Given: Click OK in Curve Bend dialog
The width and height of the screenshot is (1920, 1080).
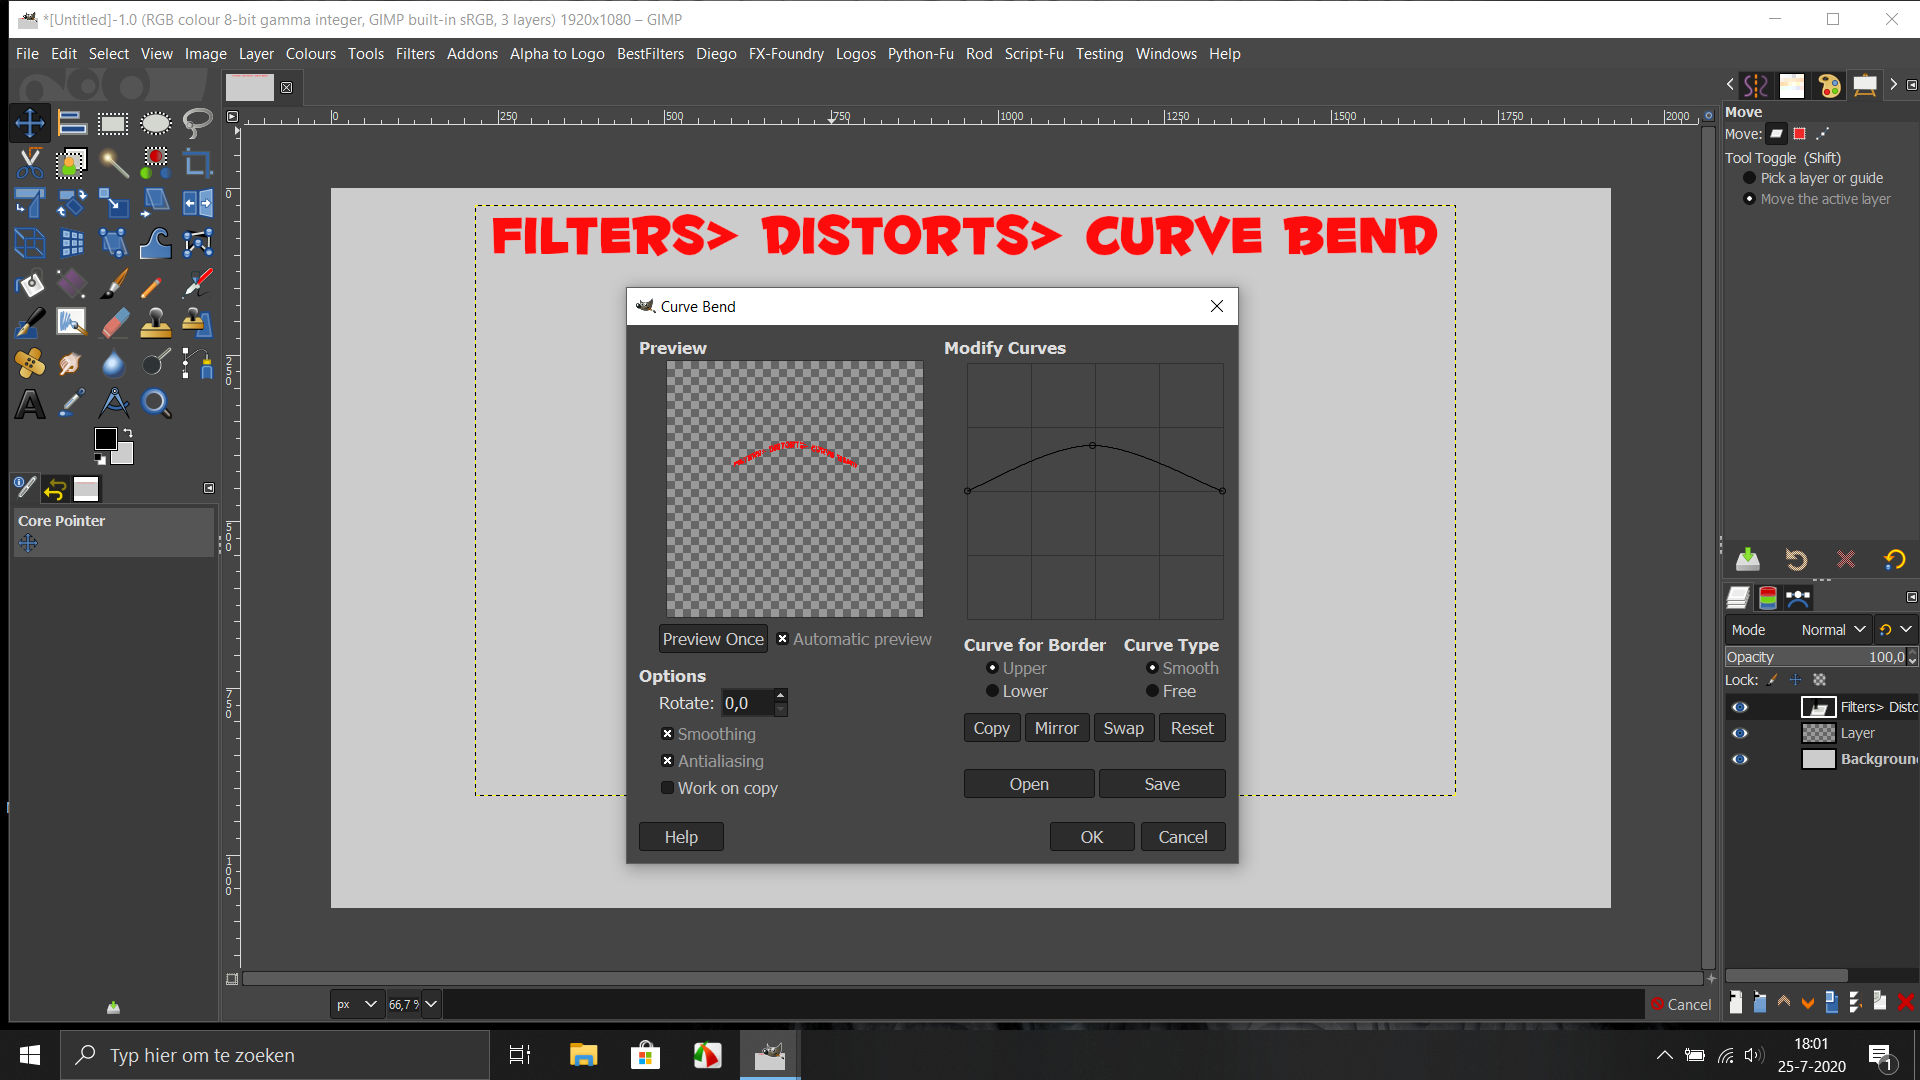Looking at the screenshot, I should point(1092,837).
